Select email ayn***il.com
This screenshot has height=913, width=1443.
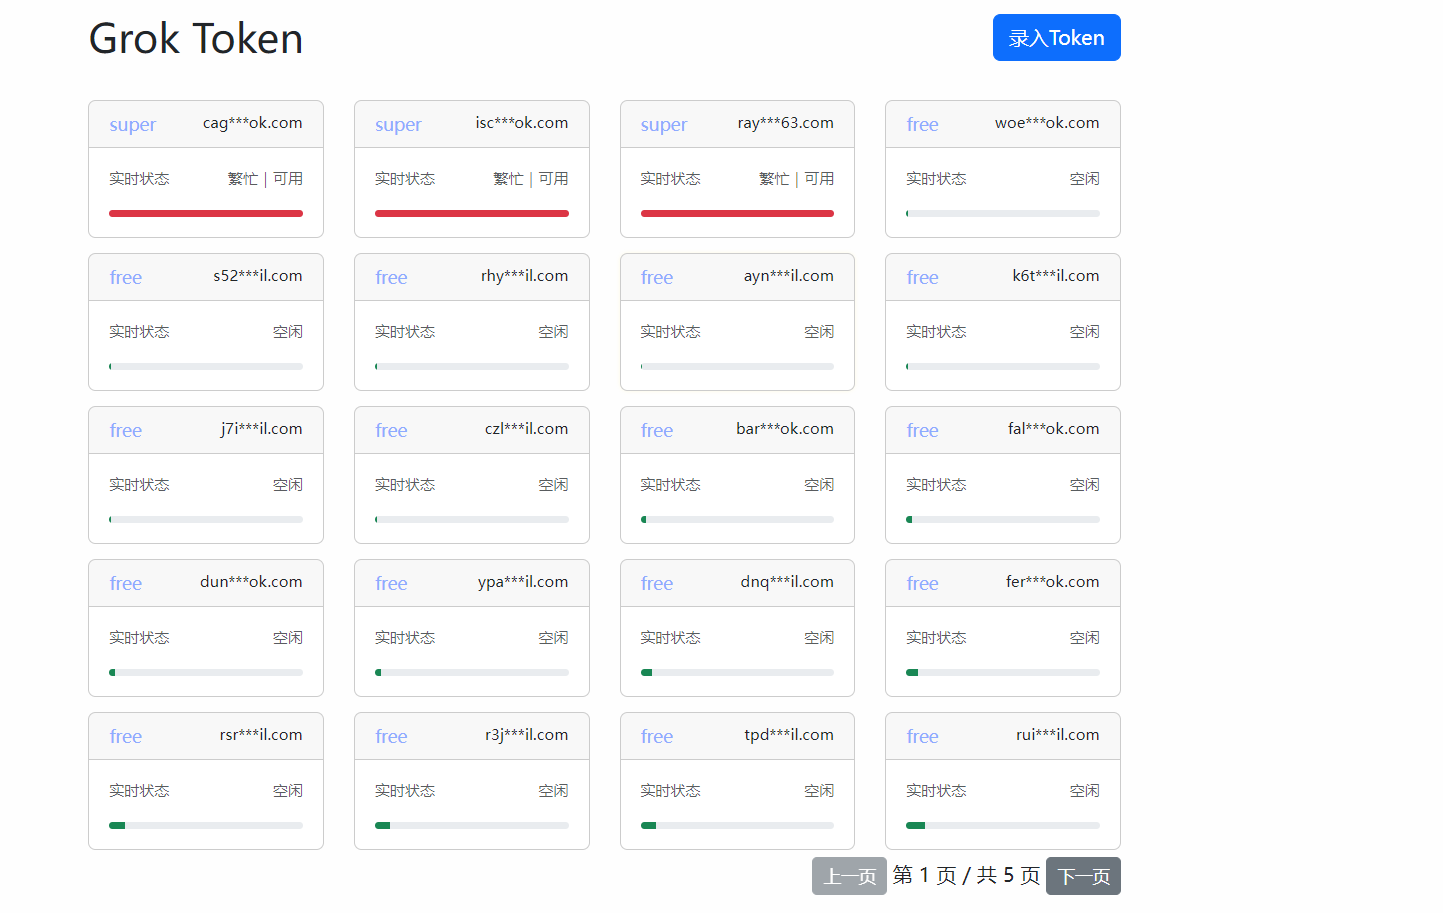[788, 276]
